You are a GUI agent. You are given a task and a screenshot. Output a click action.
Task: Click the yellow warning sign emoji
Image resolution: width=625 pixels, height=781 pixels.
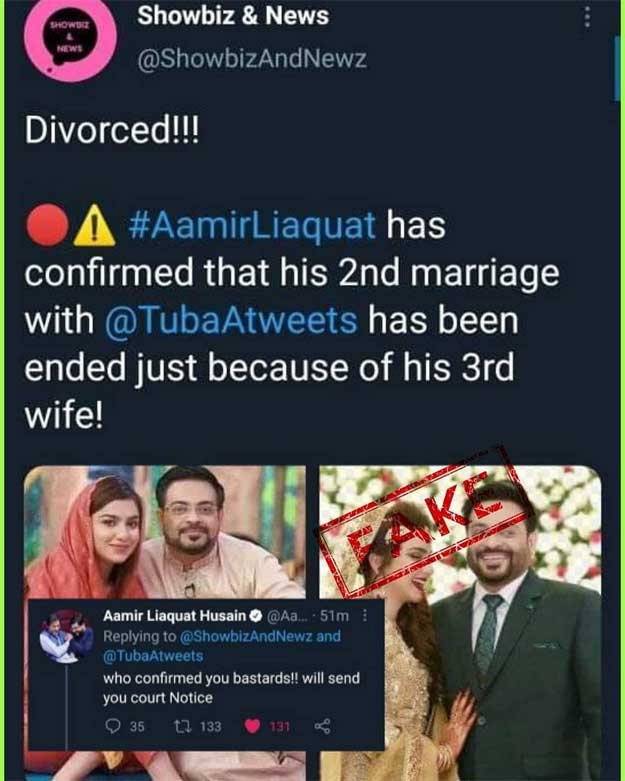pyautogui.click(x=95, y=226)
